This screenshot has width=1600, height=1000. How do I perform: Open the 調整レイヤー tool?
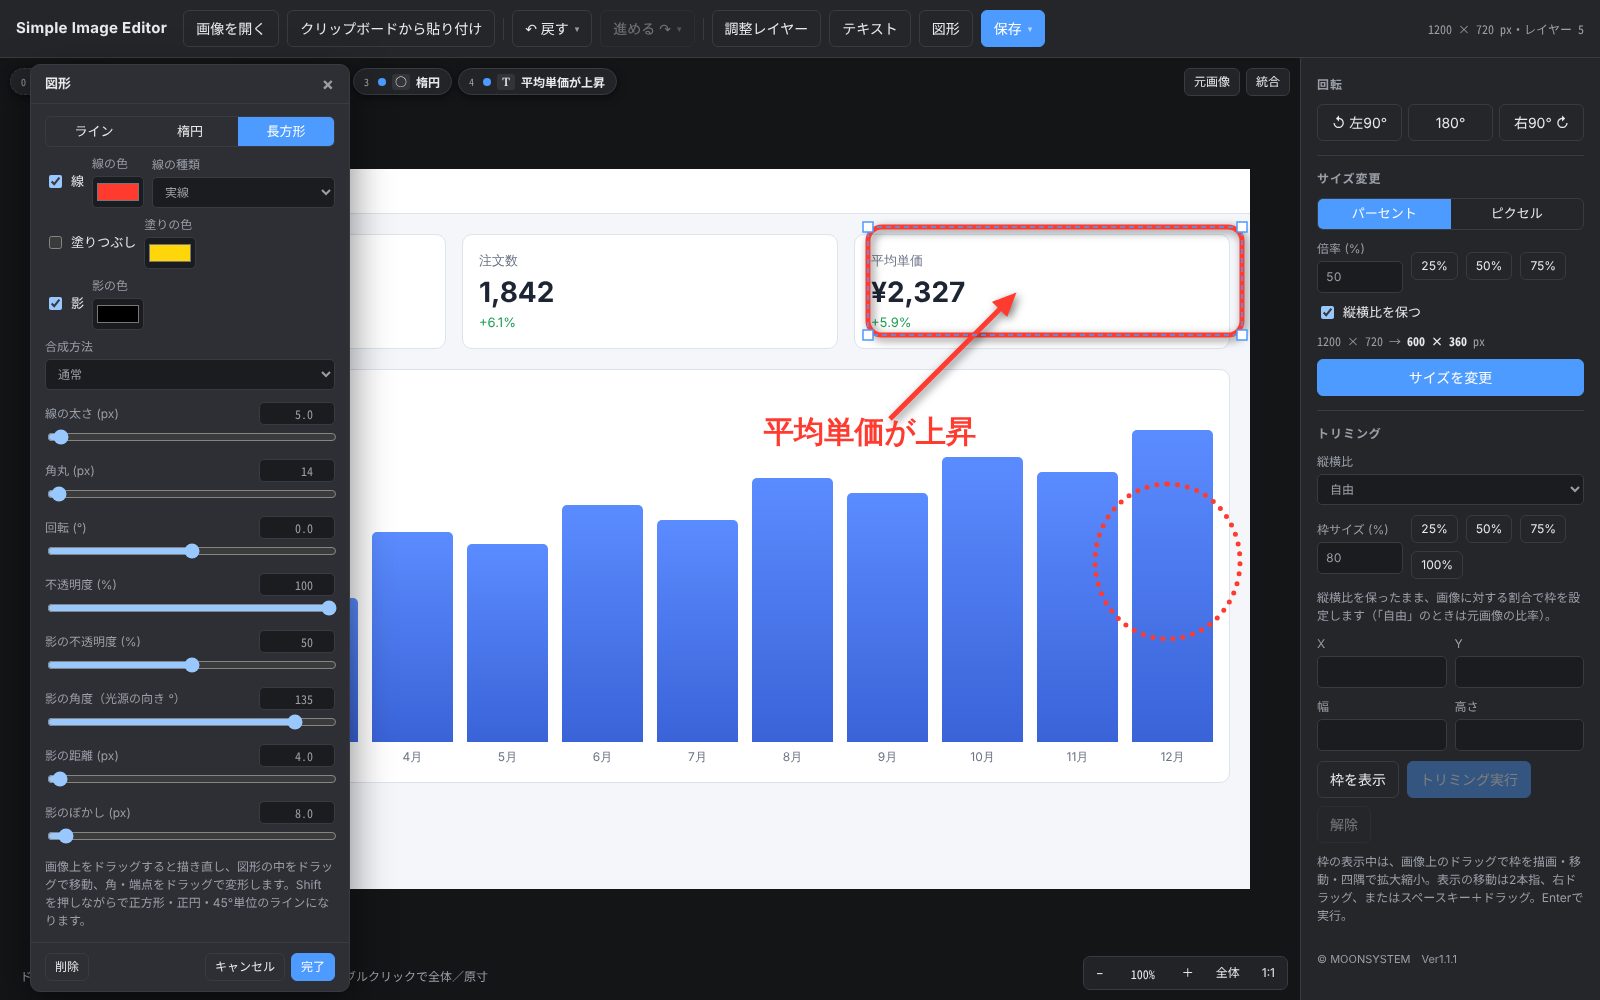(766, 29)
